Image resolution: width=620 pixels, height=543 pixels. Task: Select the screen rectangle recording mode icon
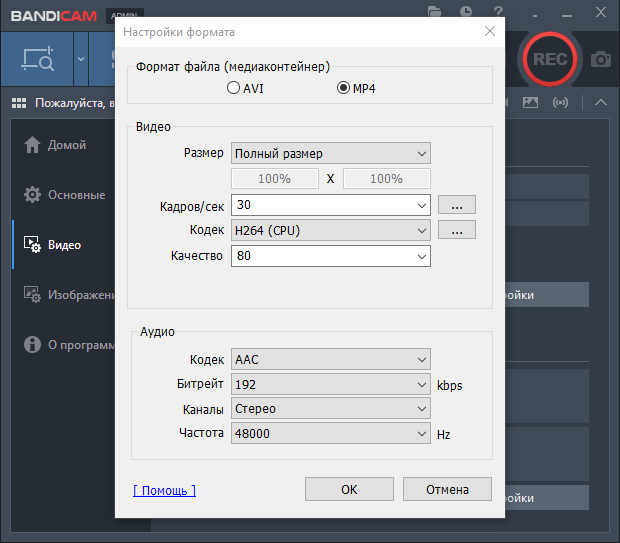(38, 59)
